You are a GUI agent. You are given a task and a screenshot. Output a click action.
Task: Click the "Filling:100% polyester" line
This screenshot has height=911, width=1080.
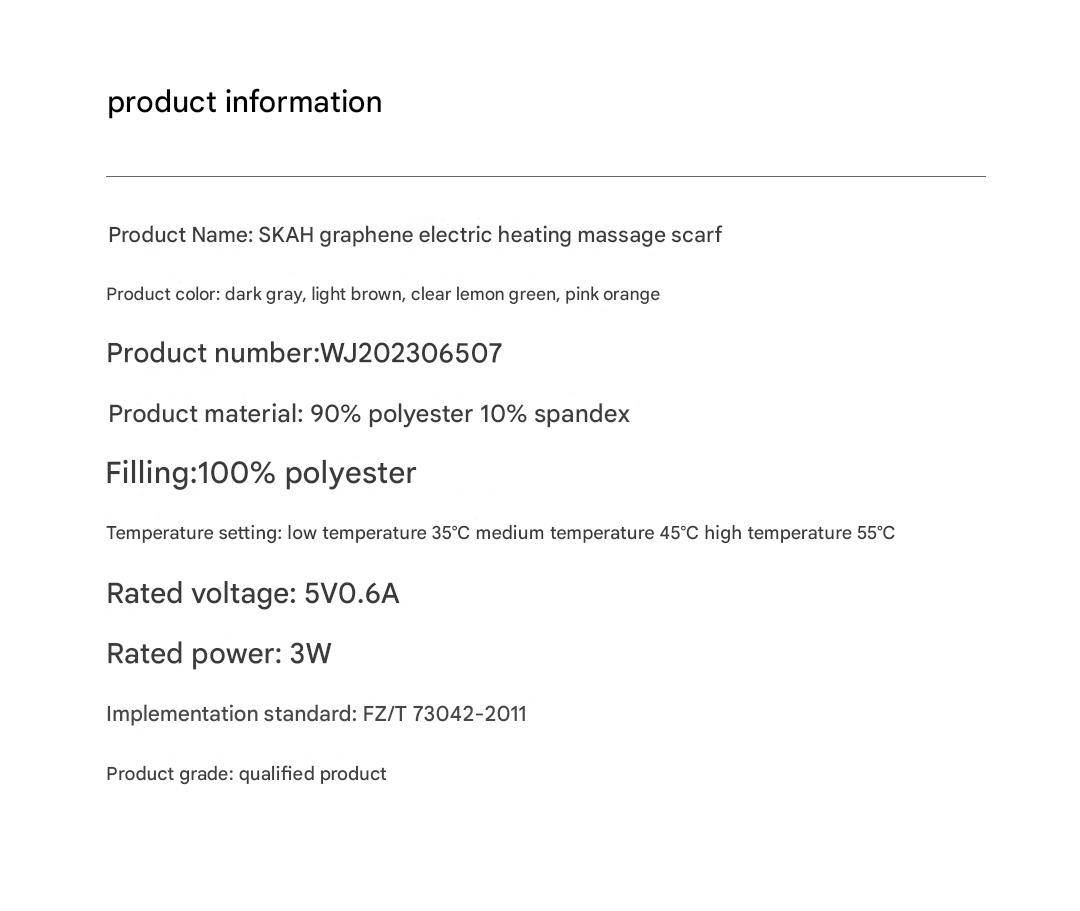pyautogui.click(x=261, y=473)
